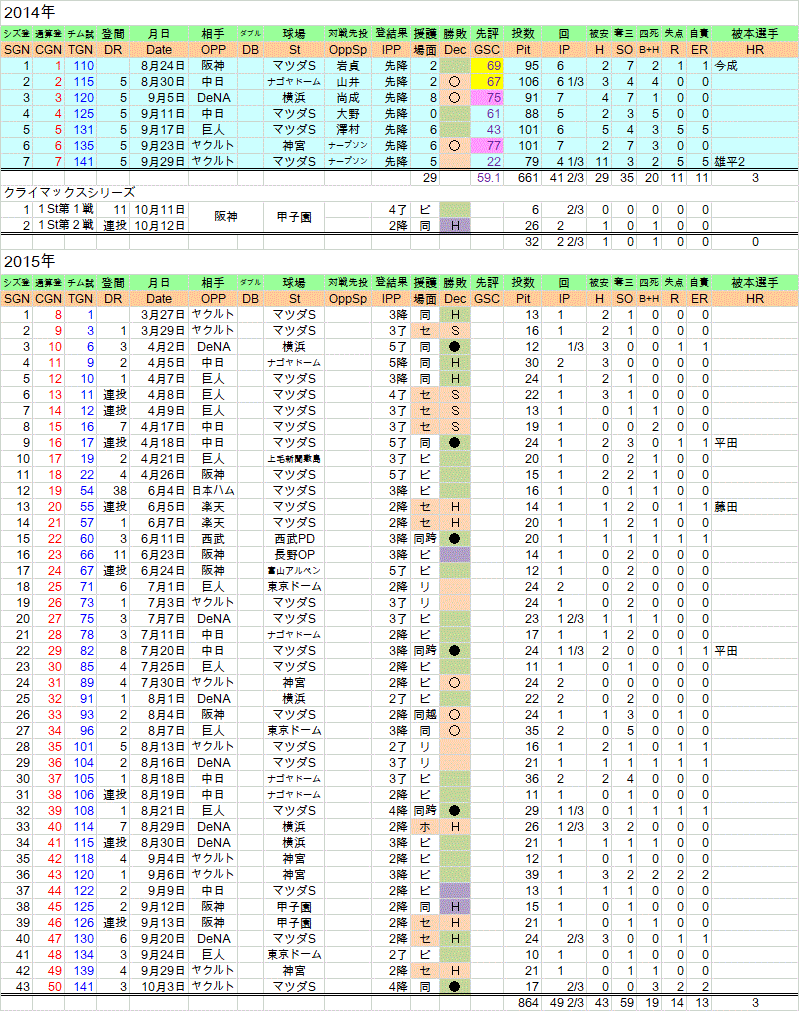Select the date cell 8月24日
The image size is (799, 1011).
(x=159, y=66)
